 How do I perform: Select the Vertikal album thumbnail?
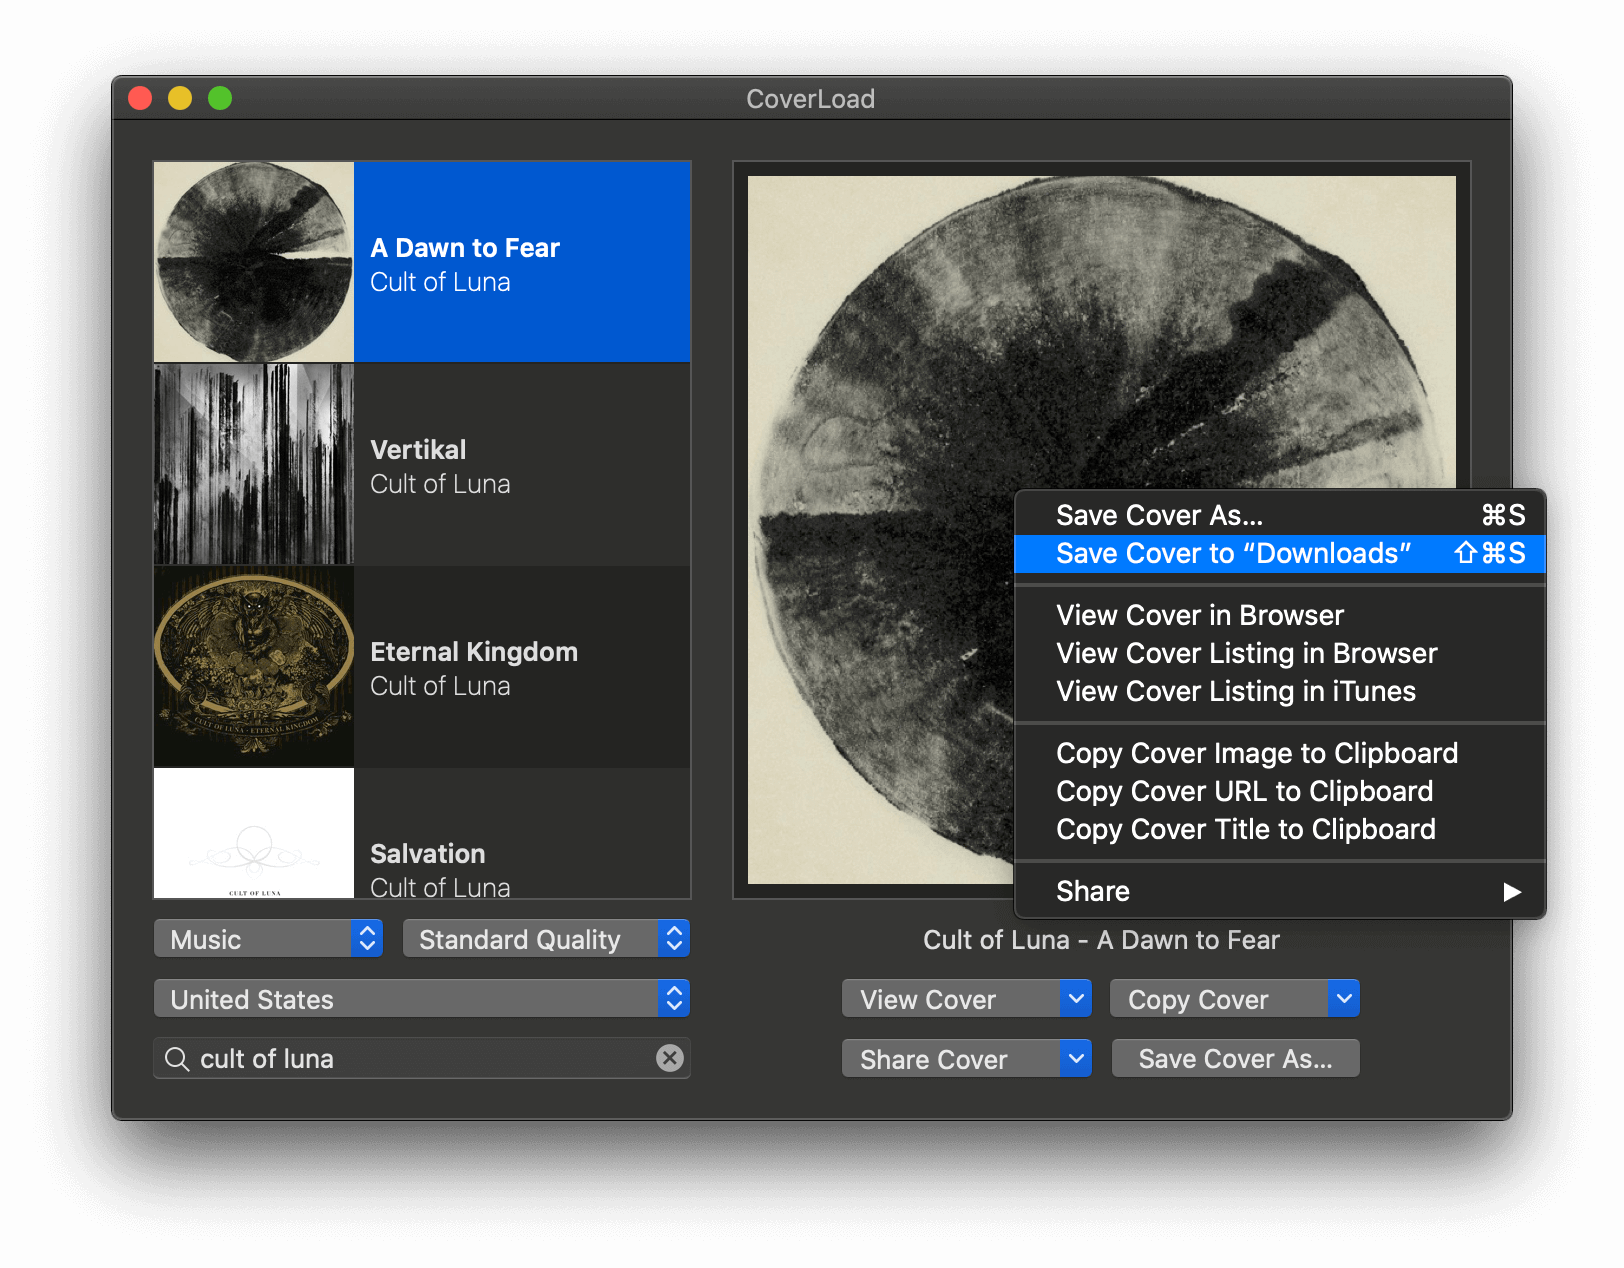[x=254, y=464]
